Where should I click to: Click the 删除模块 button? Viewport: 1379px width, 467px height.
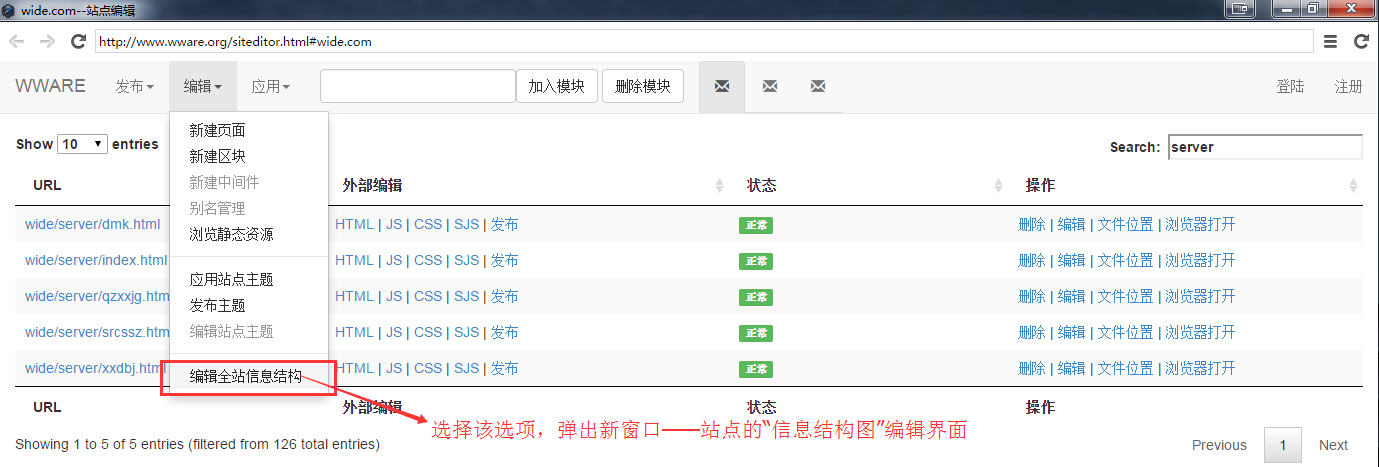tap(642, 87)
